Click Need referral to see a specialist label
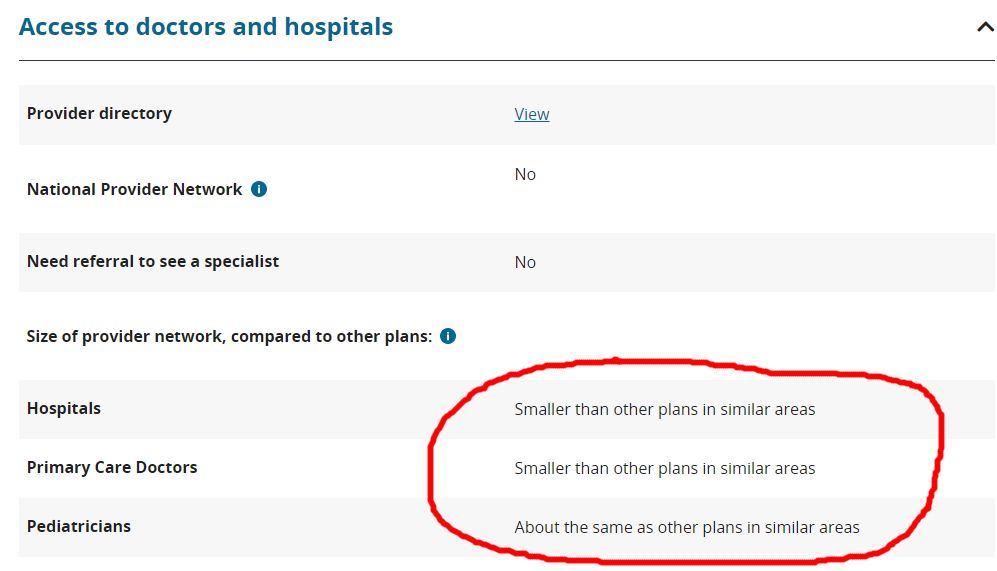The height and width of the screenshot is (571, 997). click(153, 261)
